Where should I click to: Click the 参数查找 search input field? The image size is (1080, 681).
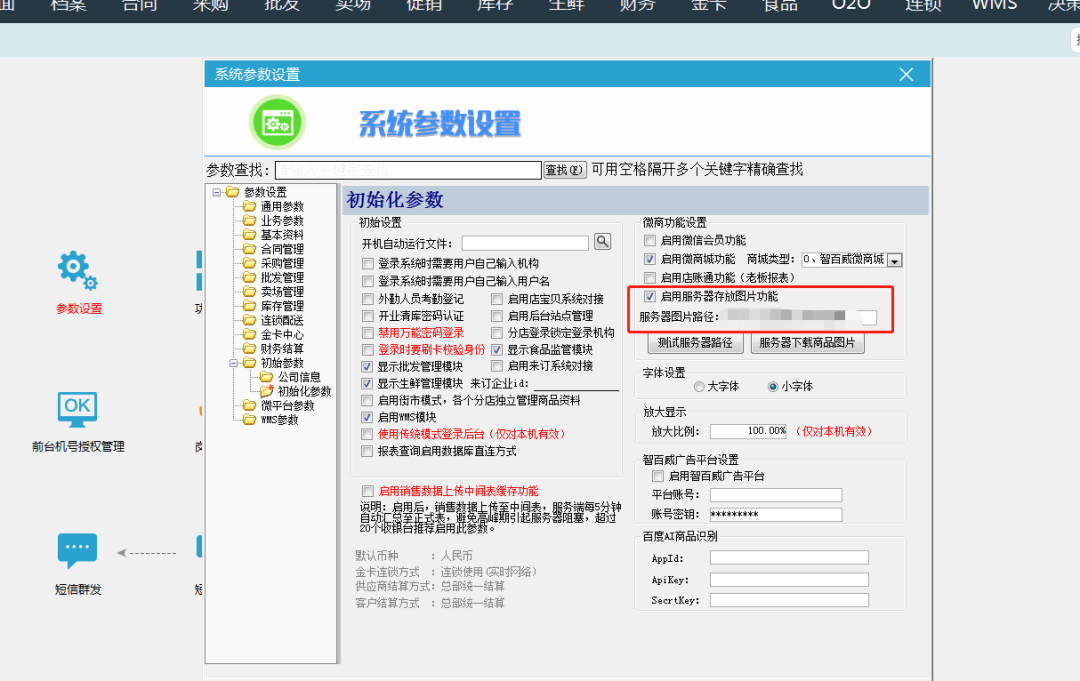point(407,170)
